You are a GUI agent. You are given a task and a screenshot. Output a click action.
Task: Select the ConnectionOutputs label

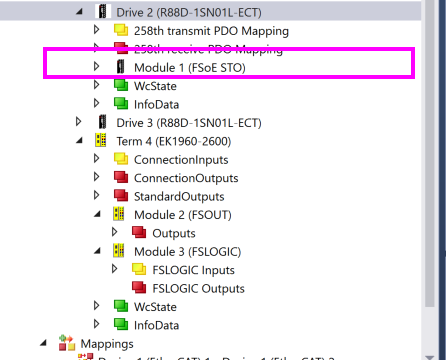(186, 178)
